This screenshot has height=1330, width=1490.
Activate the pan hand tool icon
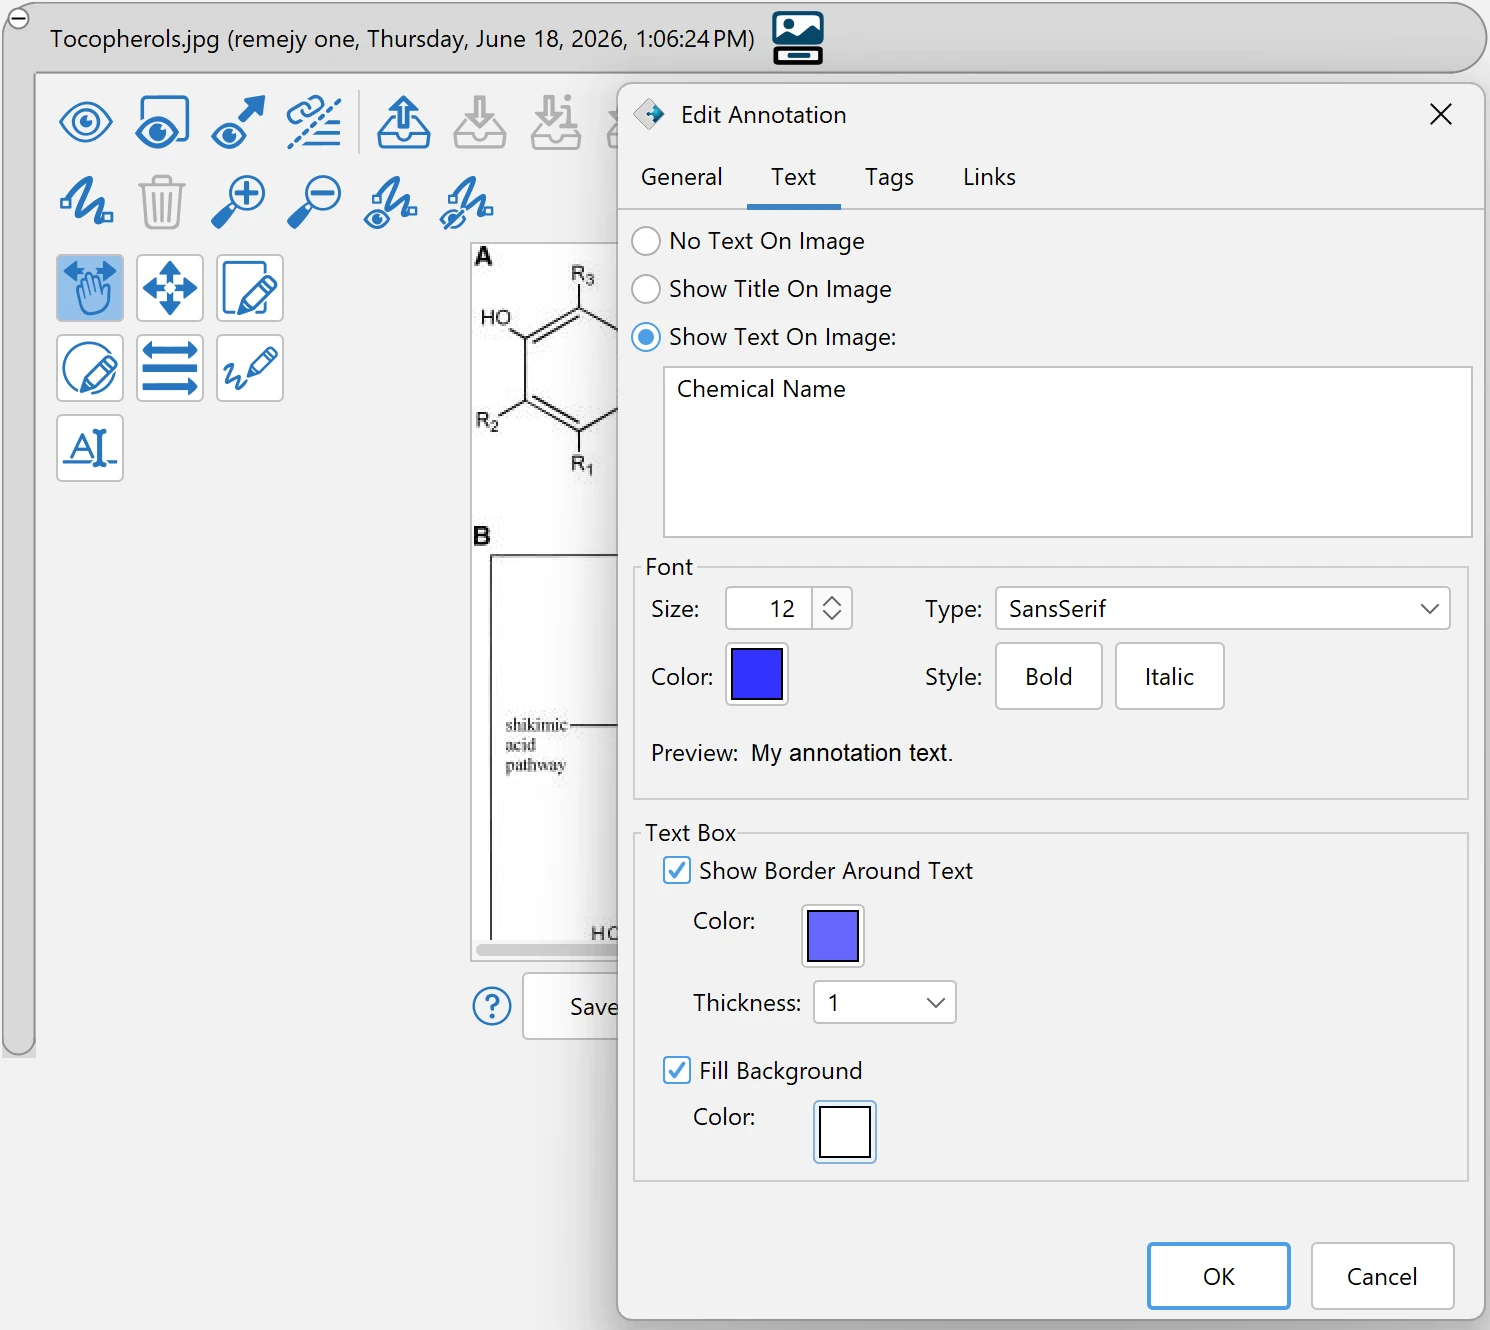tap(90, 288)
